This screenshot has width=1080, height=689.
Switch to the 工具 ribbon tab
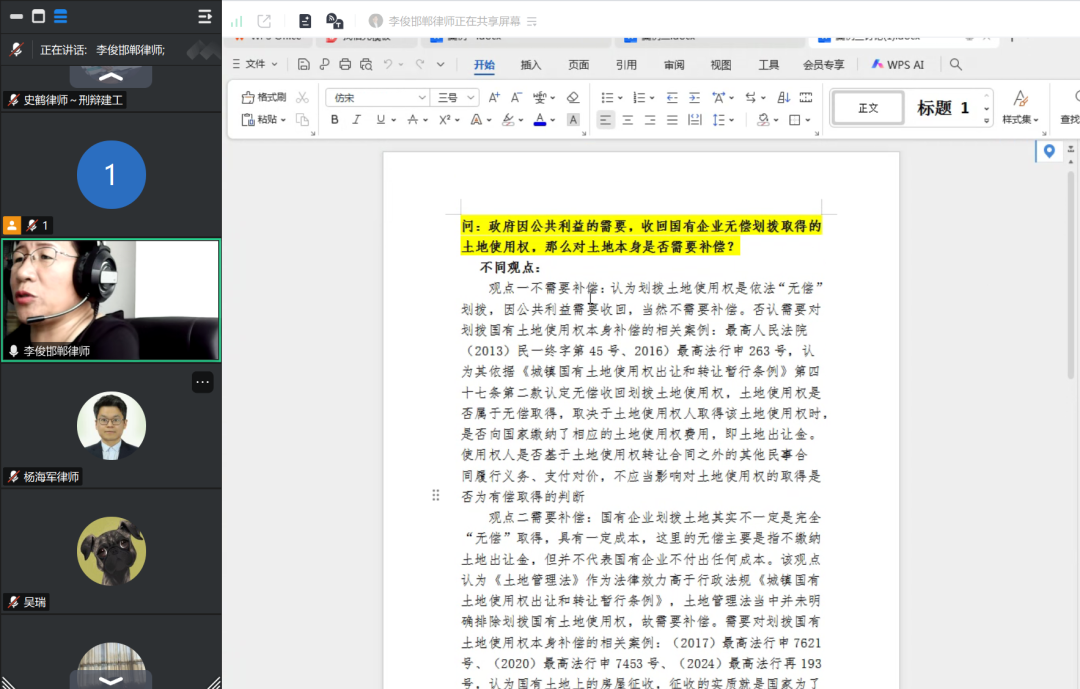(x=769, y=65)
